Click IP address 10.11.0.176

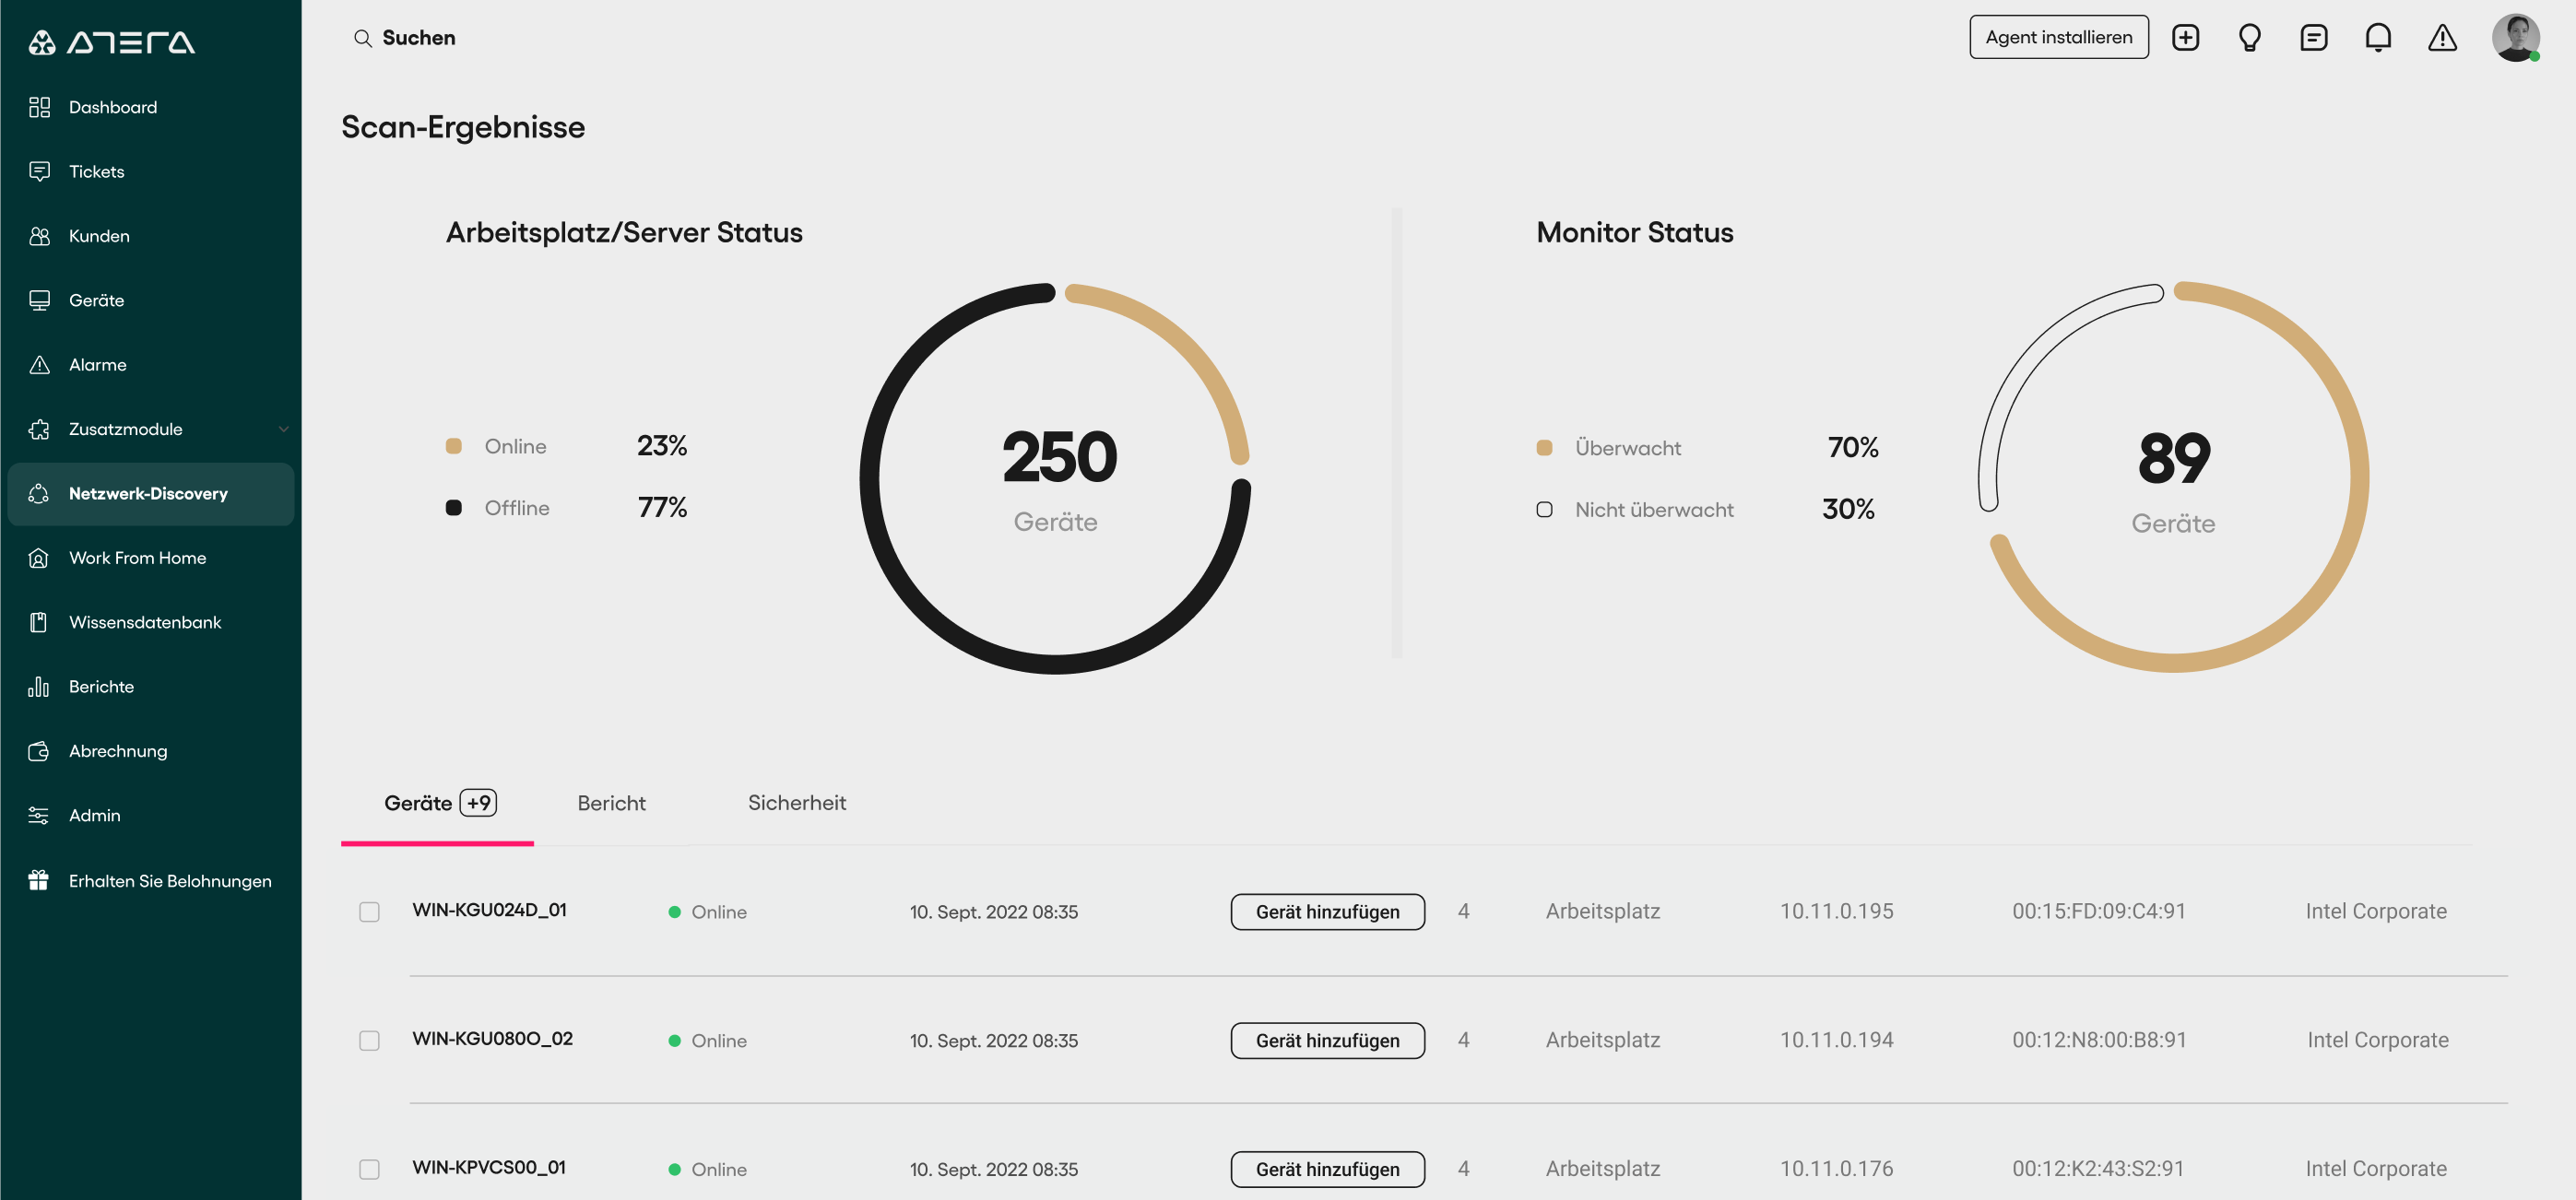pyautogui.click(x=1836, y=1169)
